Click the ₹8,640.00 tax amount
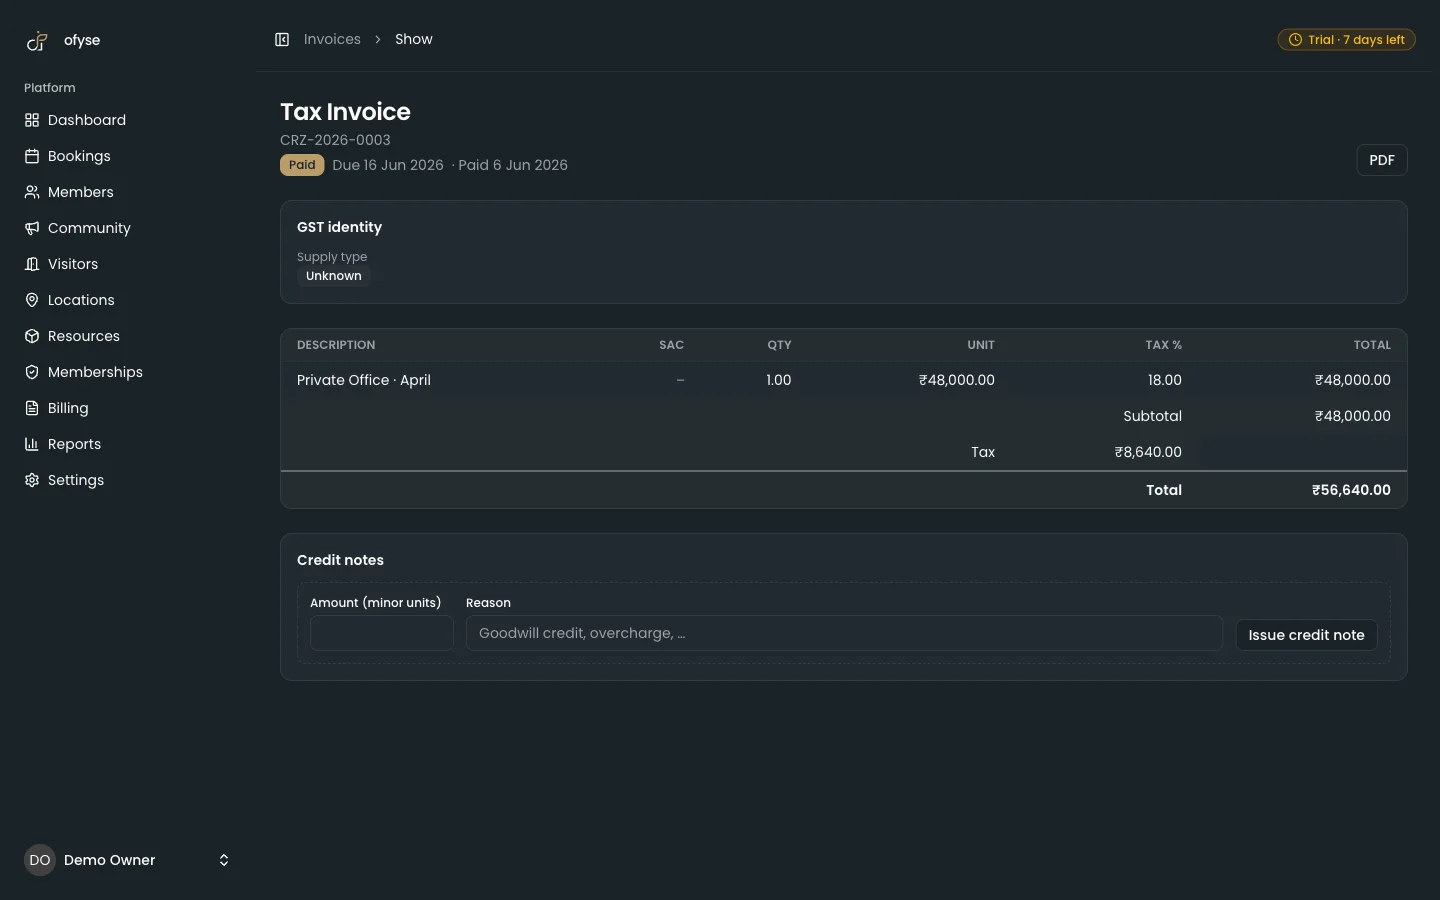 coord(1148,452)
